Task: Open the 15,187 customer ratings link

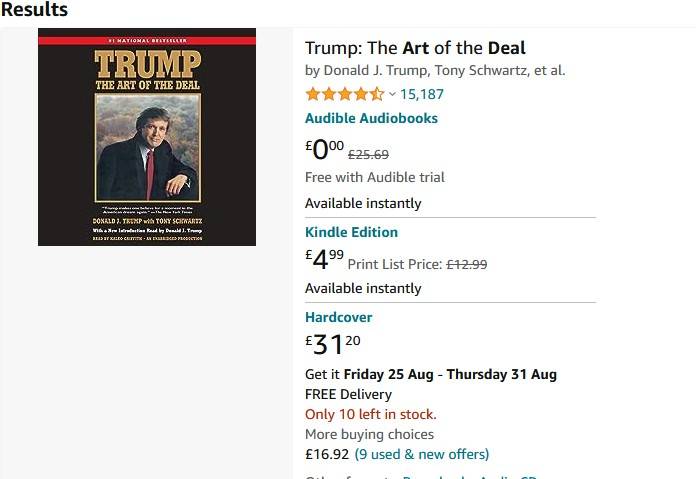Action: pos(422,94)
